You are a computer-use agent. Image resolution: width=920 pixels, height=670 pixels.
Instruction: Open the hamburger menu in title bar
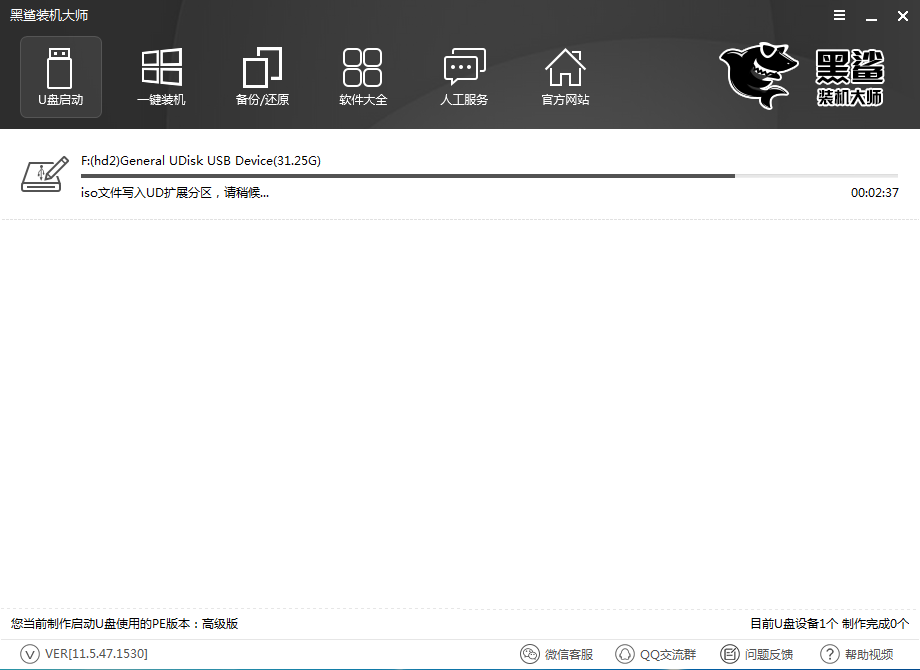tap(837, 15)
